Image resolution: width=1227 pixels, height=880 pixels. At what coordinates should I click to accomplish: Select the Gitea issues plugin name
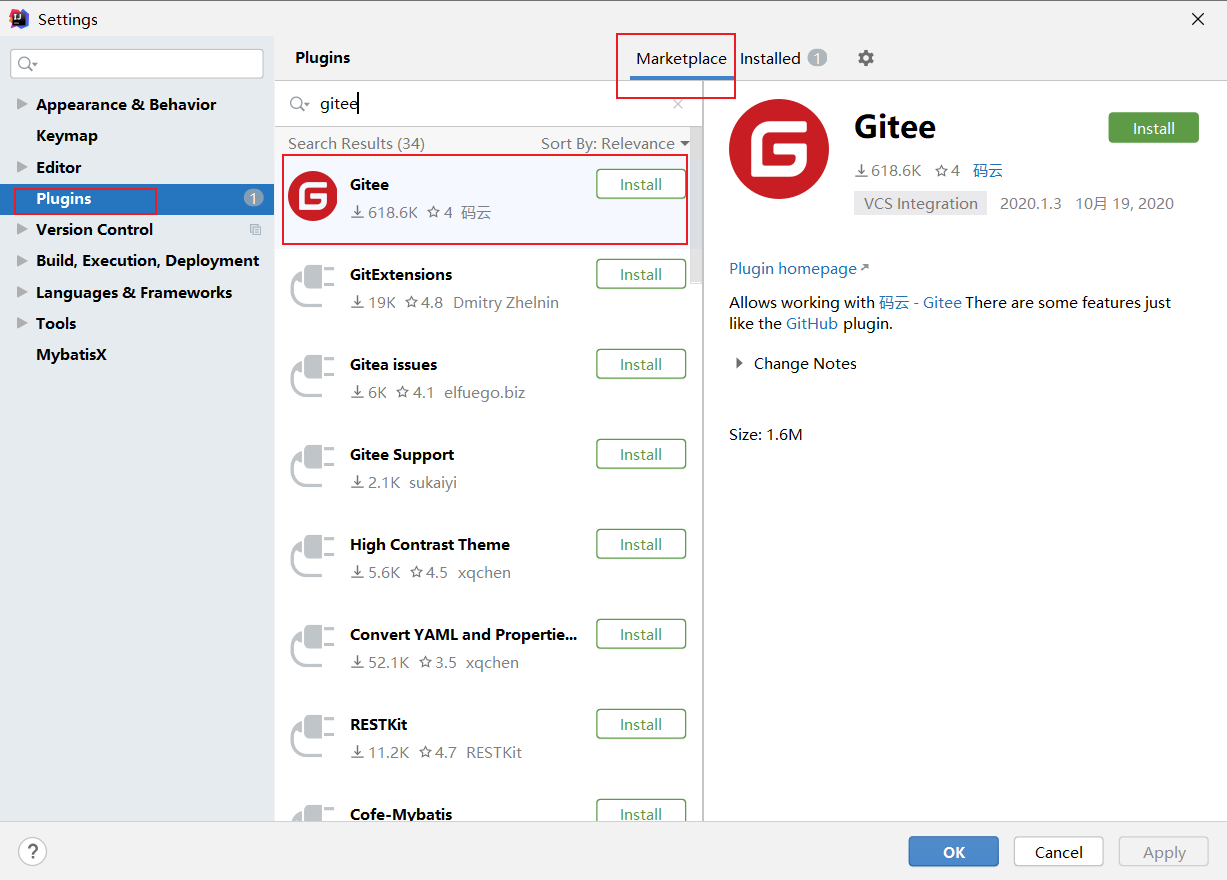pyautogui.click(x=394, y=364)
